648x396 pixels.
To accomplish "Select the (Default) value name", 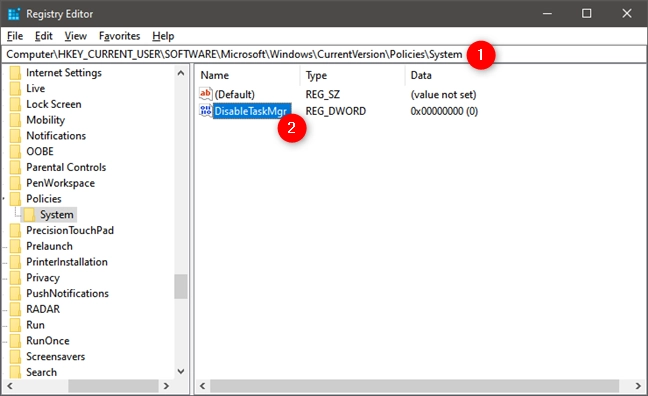I will tap(234, 95).
